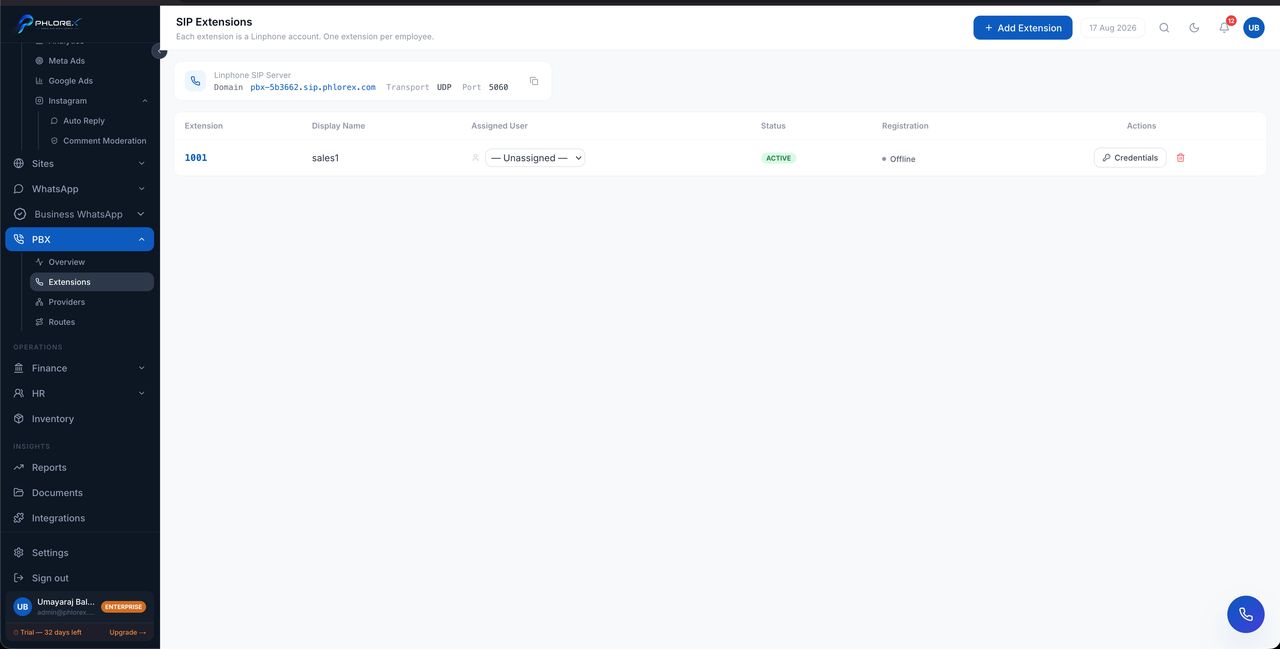Expand the Sites menu
This screenshot has width=1280, height=649.
(79, 163)
